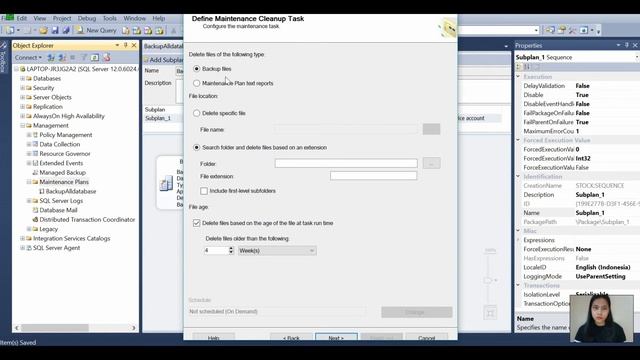The height and width of the screenshot is (360, 640).
Task: Collapse the Management tree node
Action: click(x=22, y=125)
